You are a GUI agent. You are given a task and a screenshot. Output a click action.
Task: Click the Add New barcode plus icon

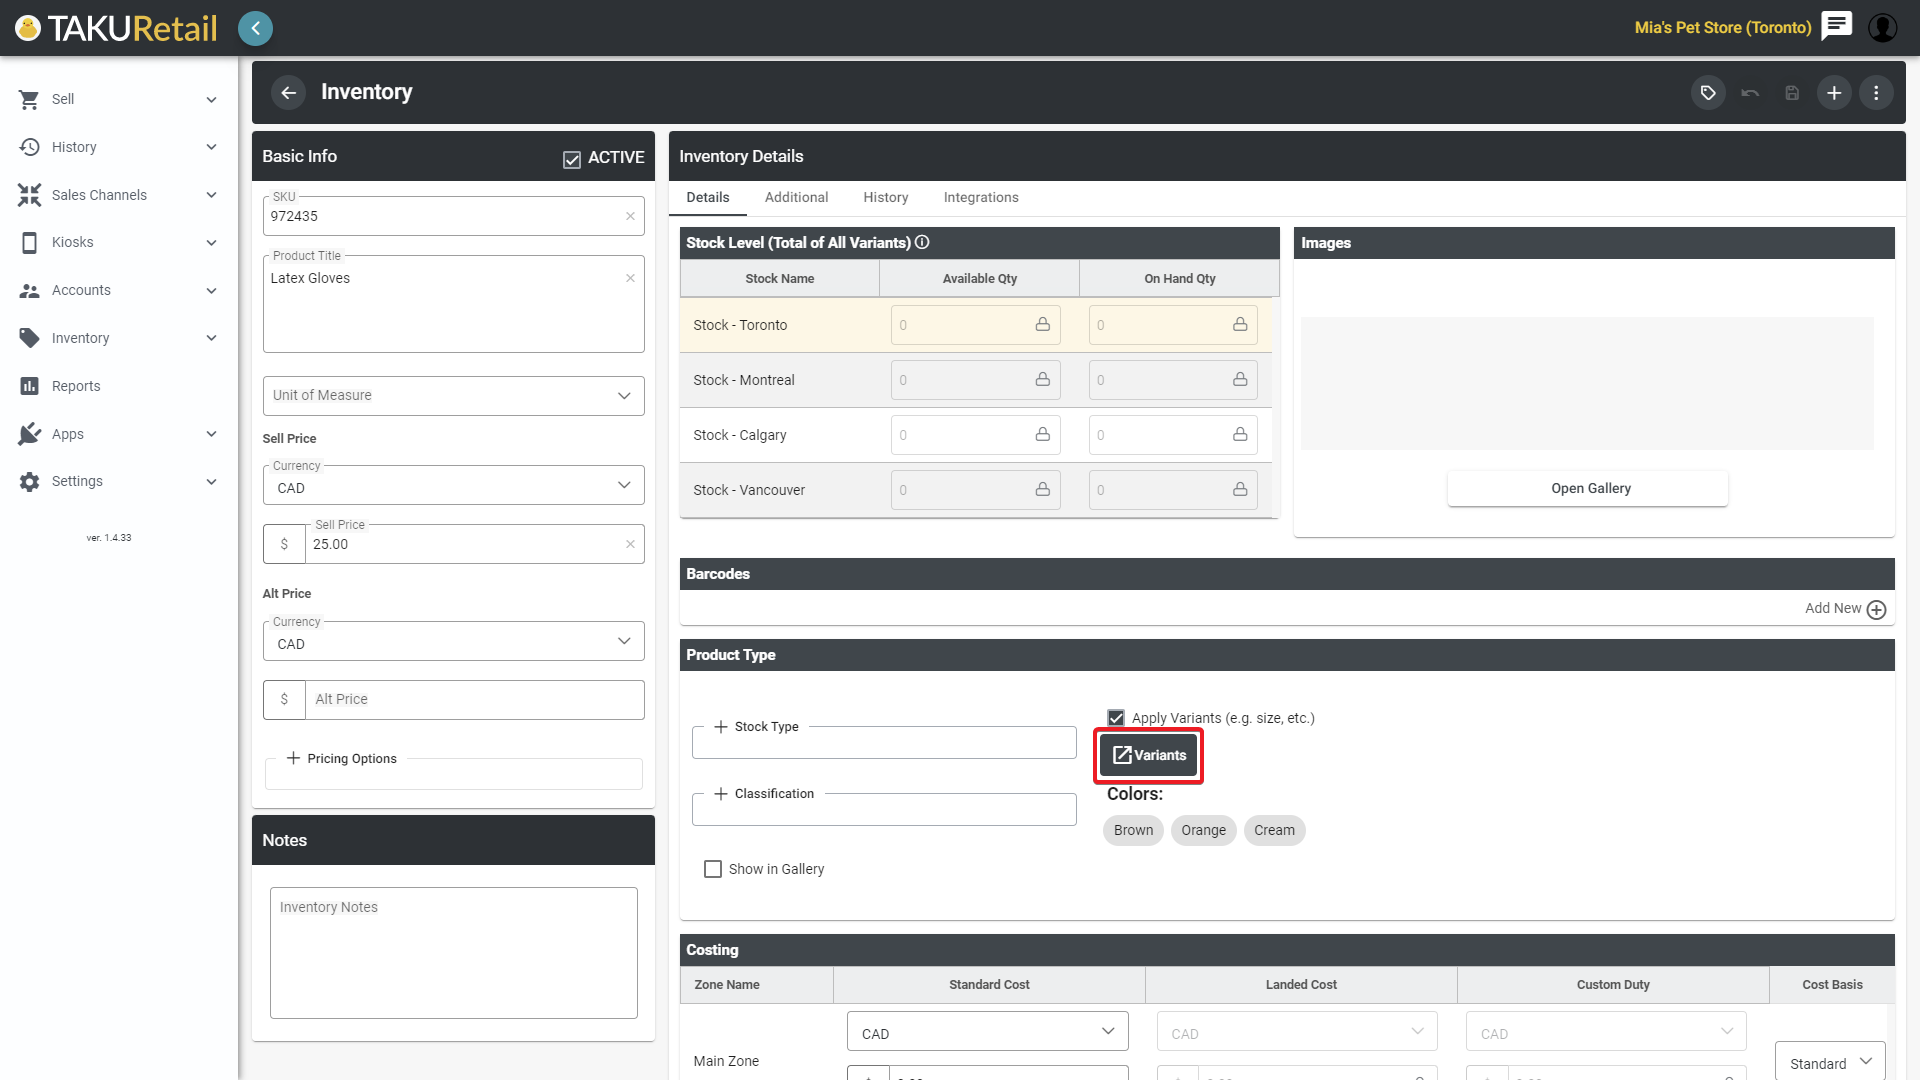point(1876,609)
